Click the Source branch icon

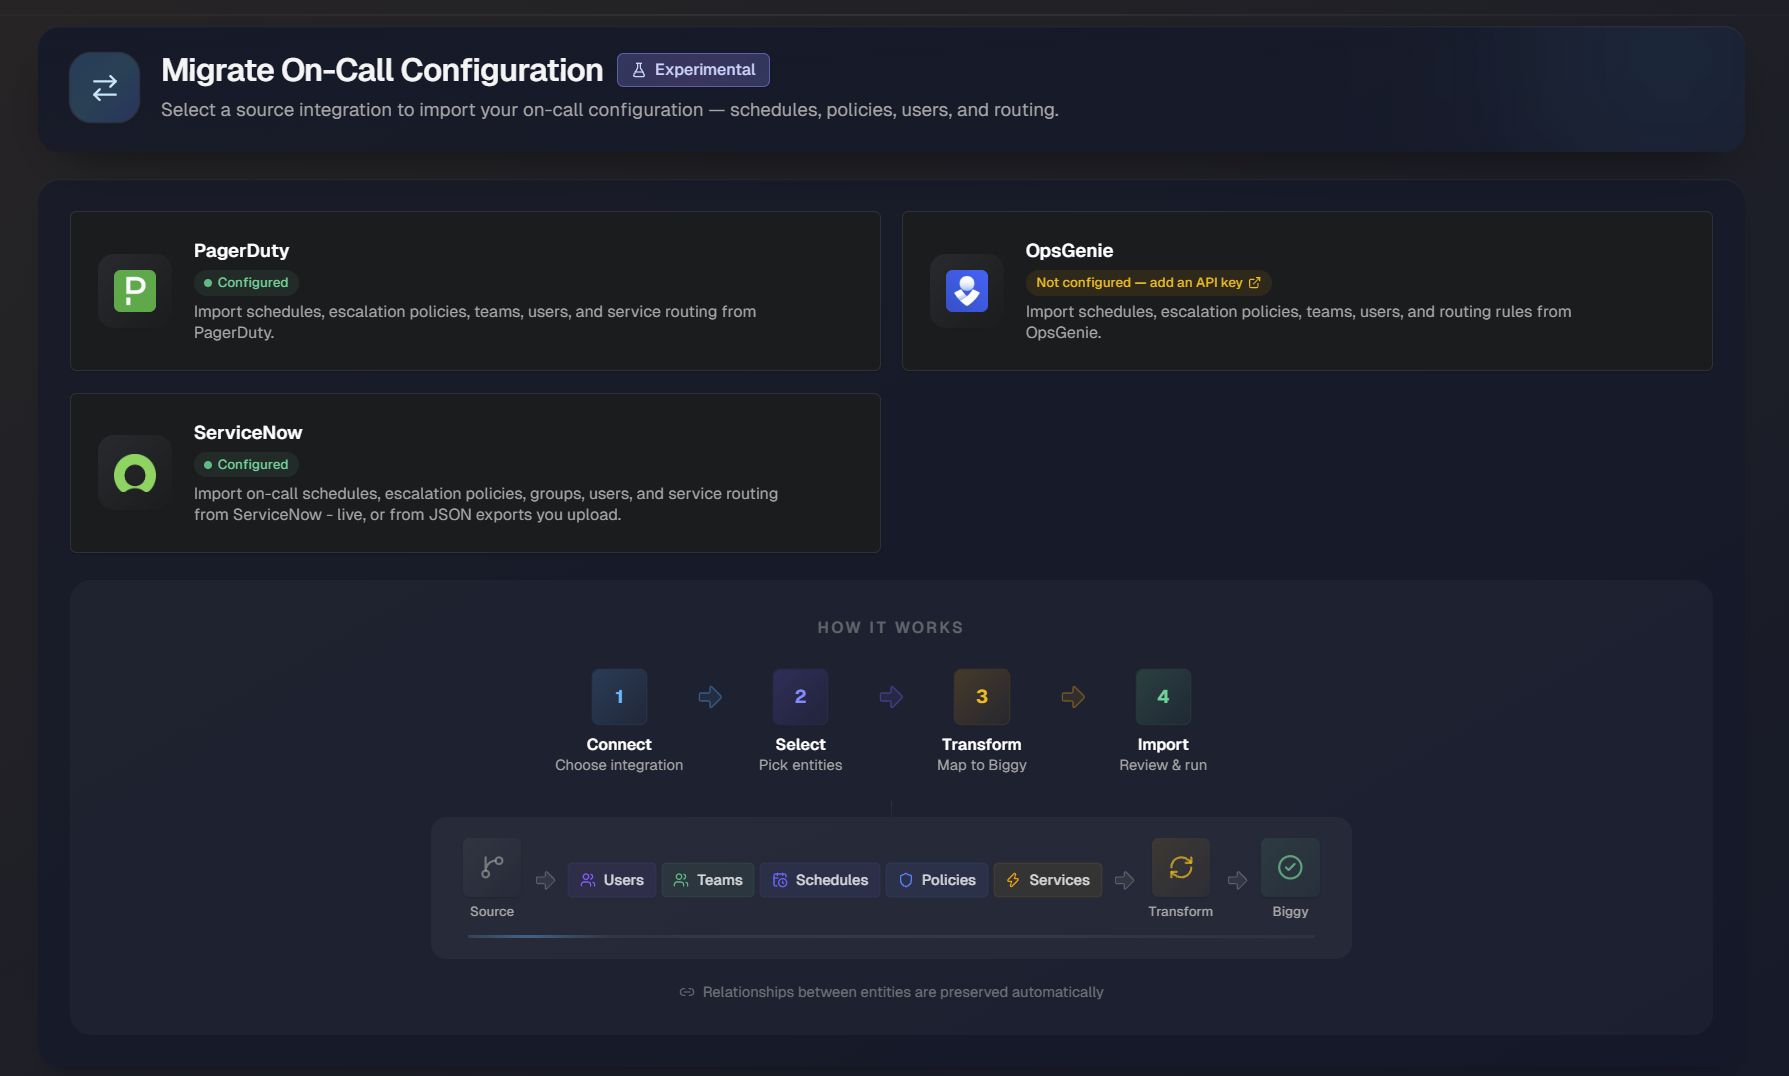492,867
